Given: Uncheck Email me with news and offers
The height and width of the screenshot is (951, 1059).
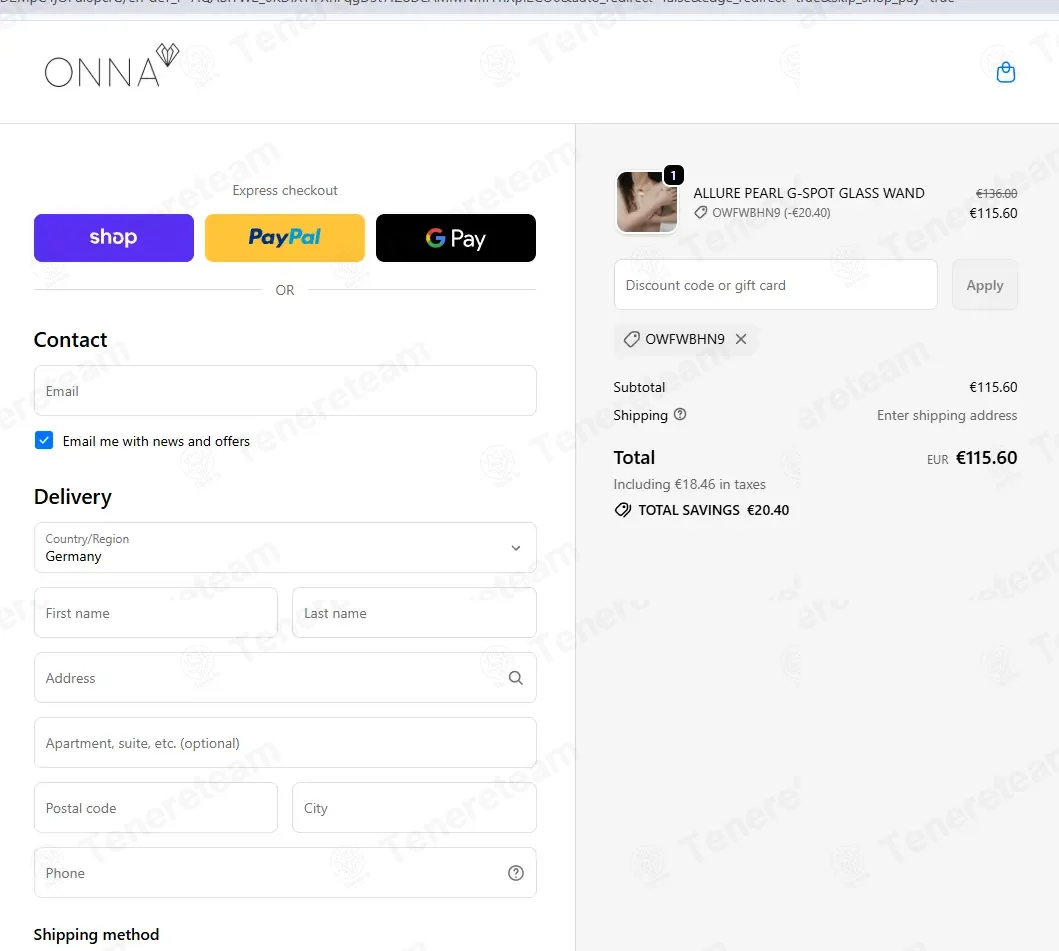Looking at the screenshot, I should click(x=44, y=440).
